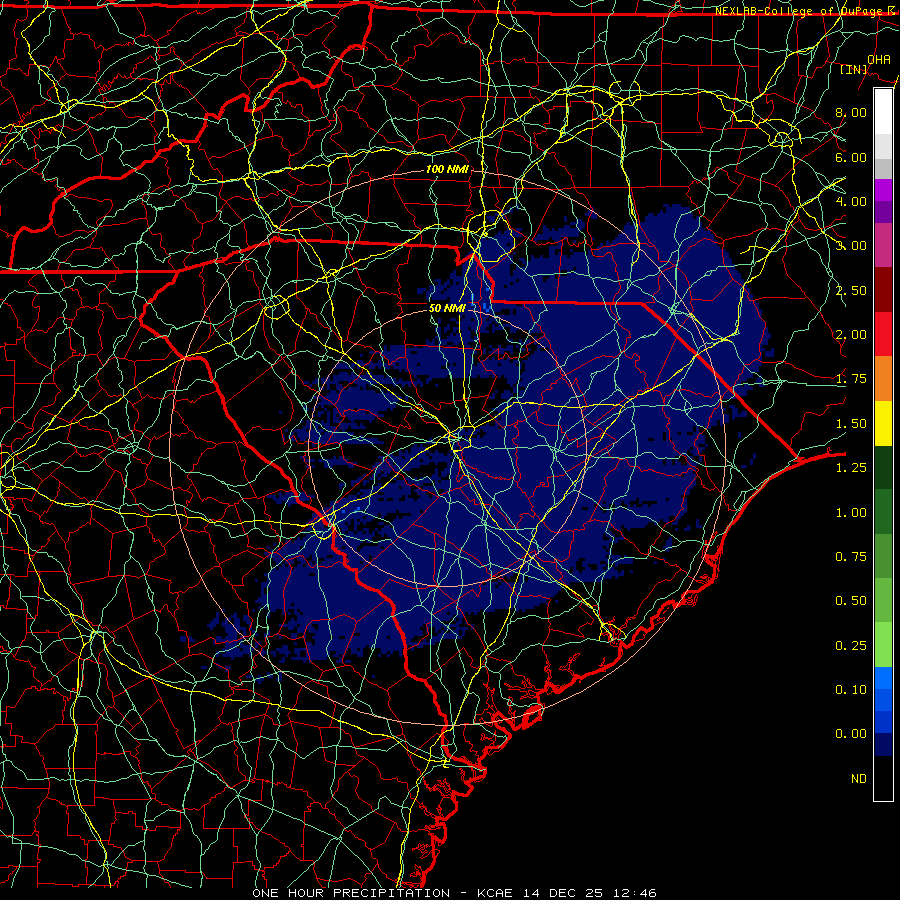Click the ONE HOUR PRECIPITATION KCAE caption

454,893
